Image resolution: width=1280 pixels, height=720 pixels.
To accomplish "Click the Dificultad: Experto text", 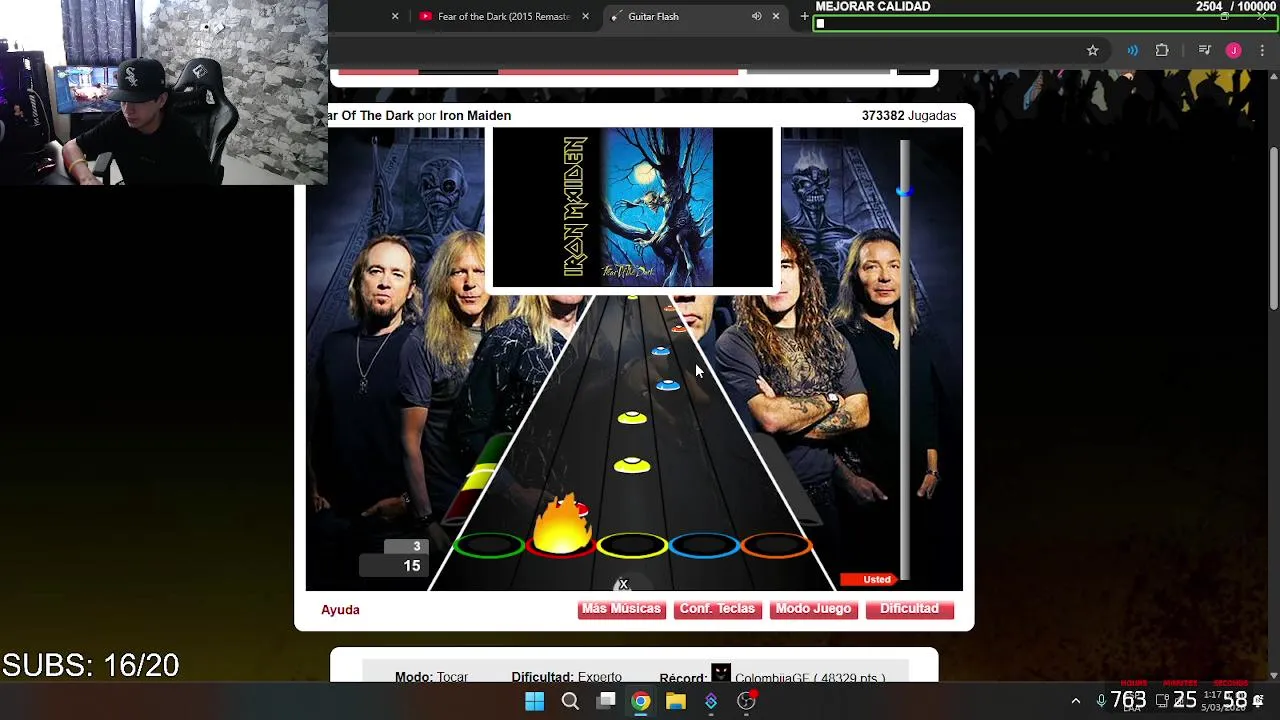I will coord(566,677).
